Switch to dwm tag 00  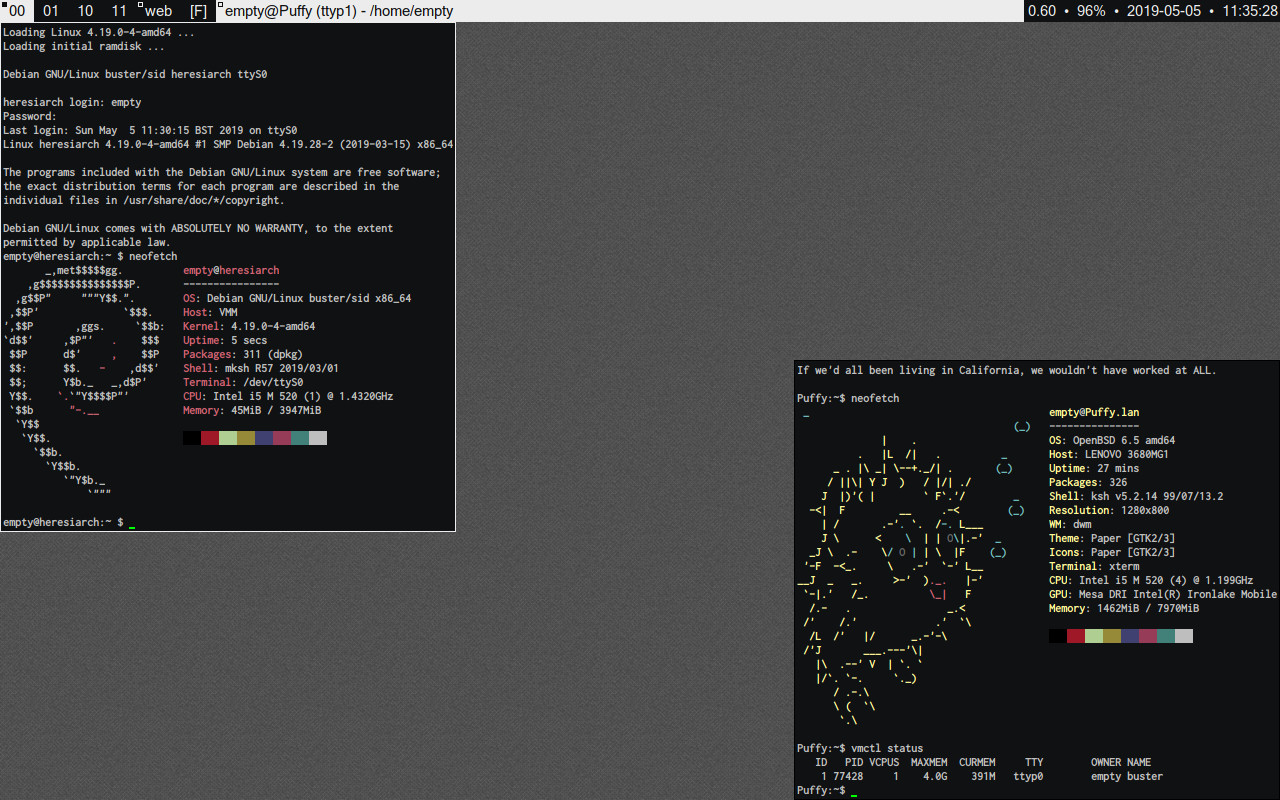(17, 11)
